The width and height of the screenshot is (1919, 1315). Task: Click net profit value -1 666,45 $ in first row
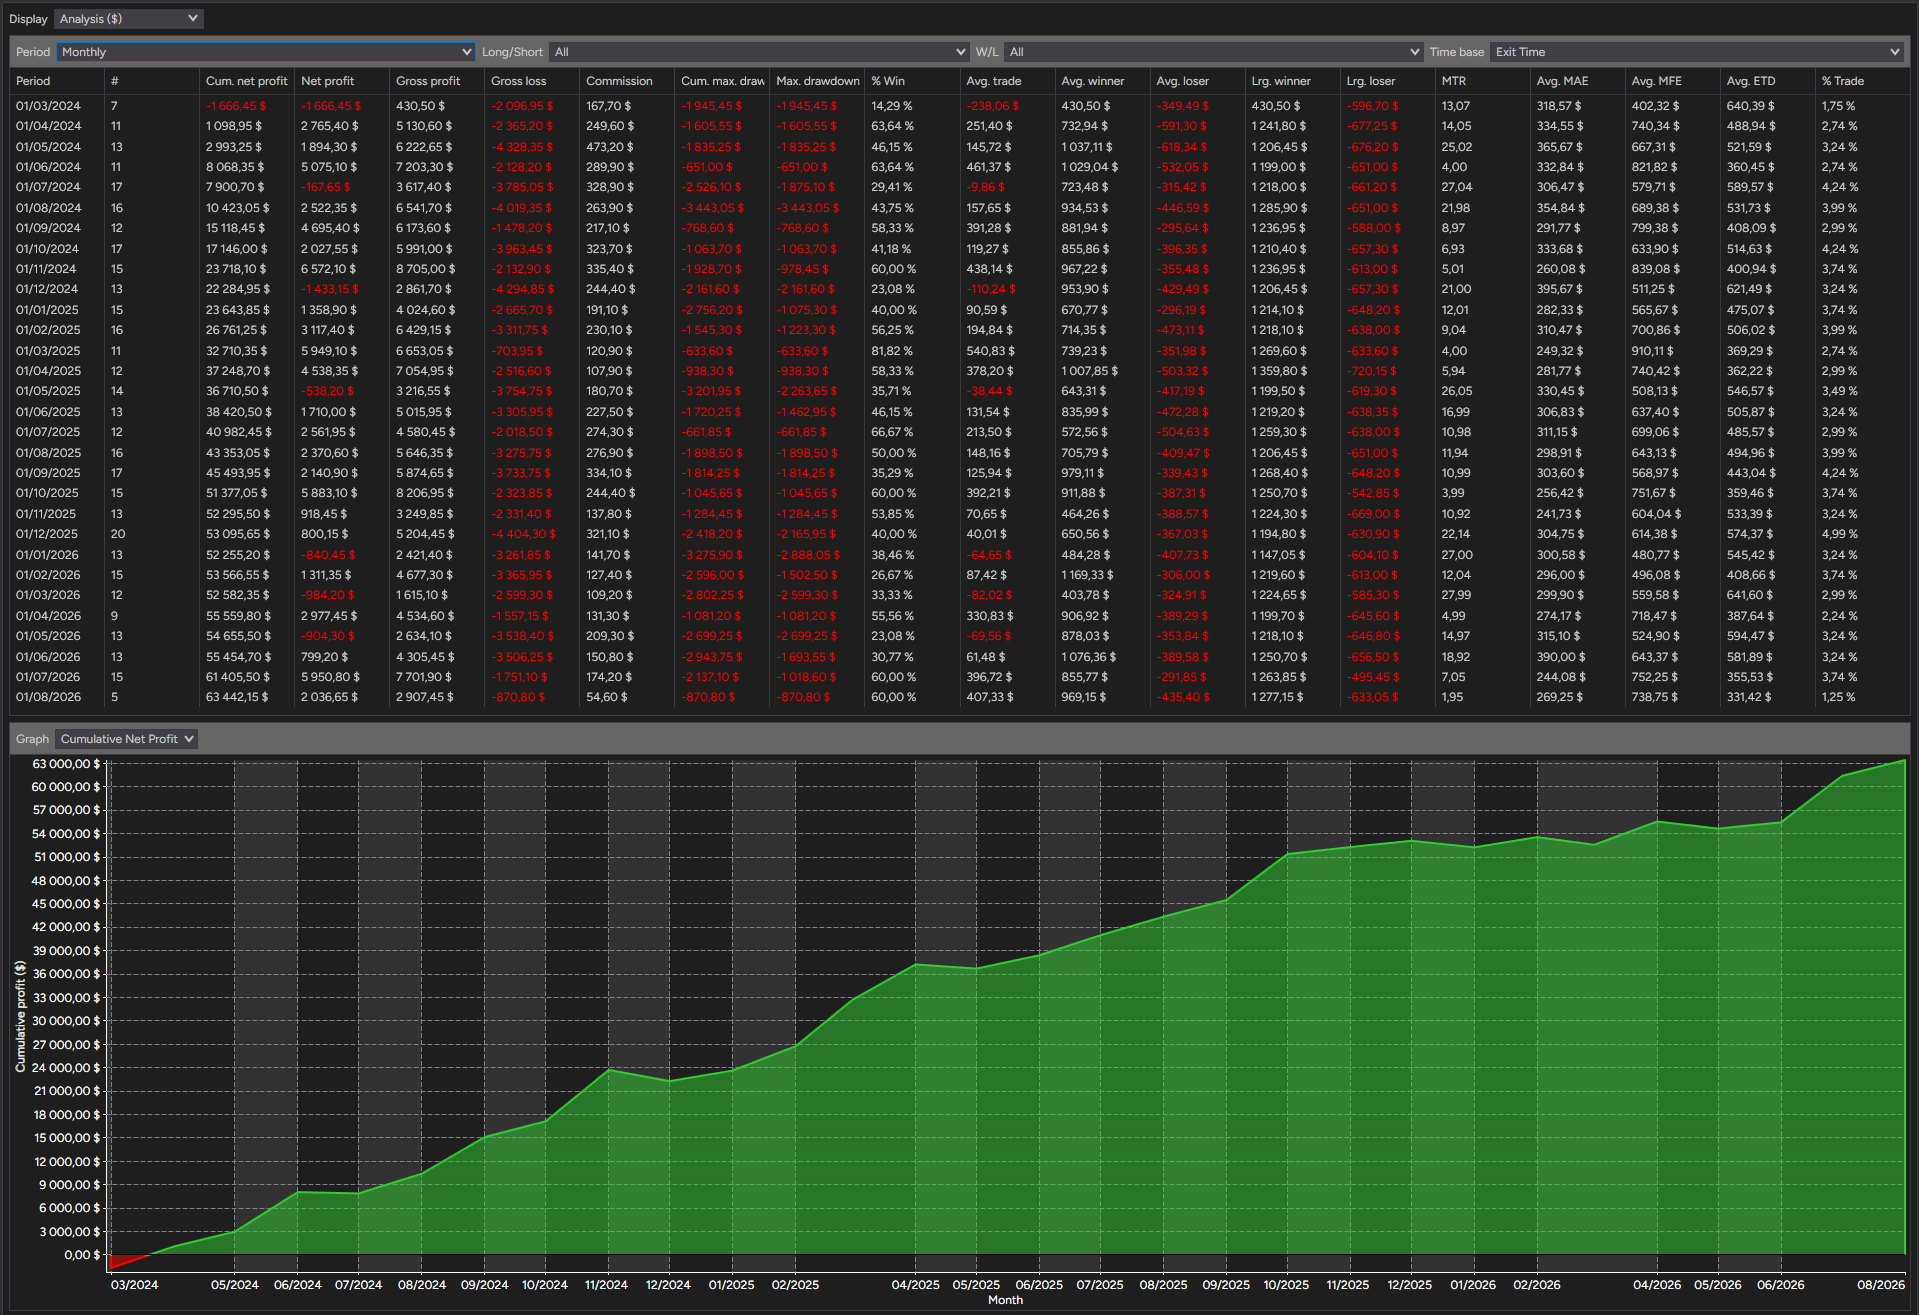[331, 106]
